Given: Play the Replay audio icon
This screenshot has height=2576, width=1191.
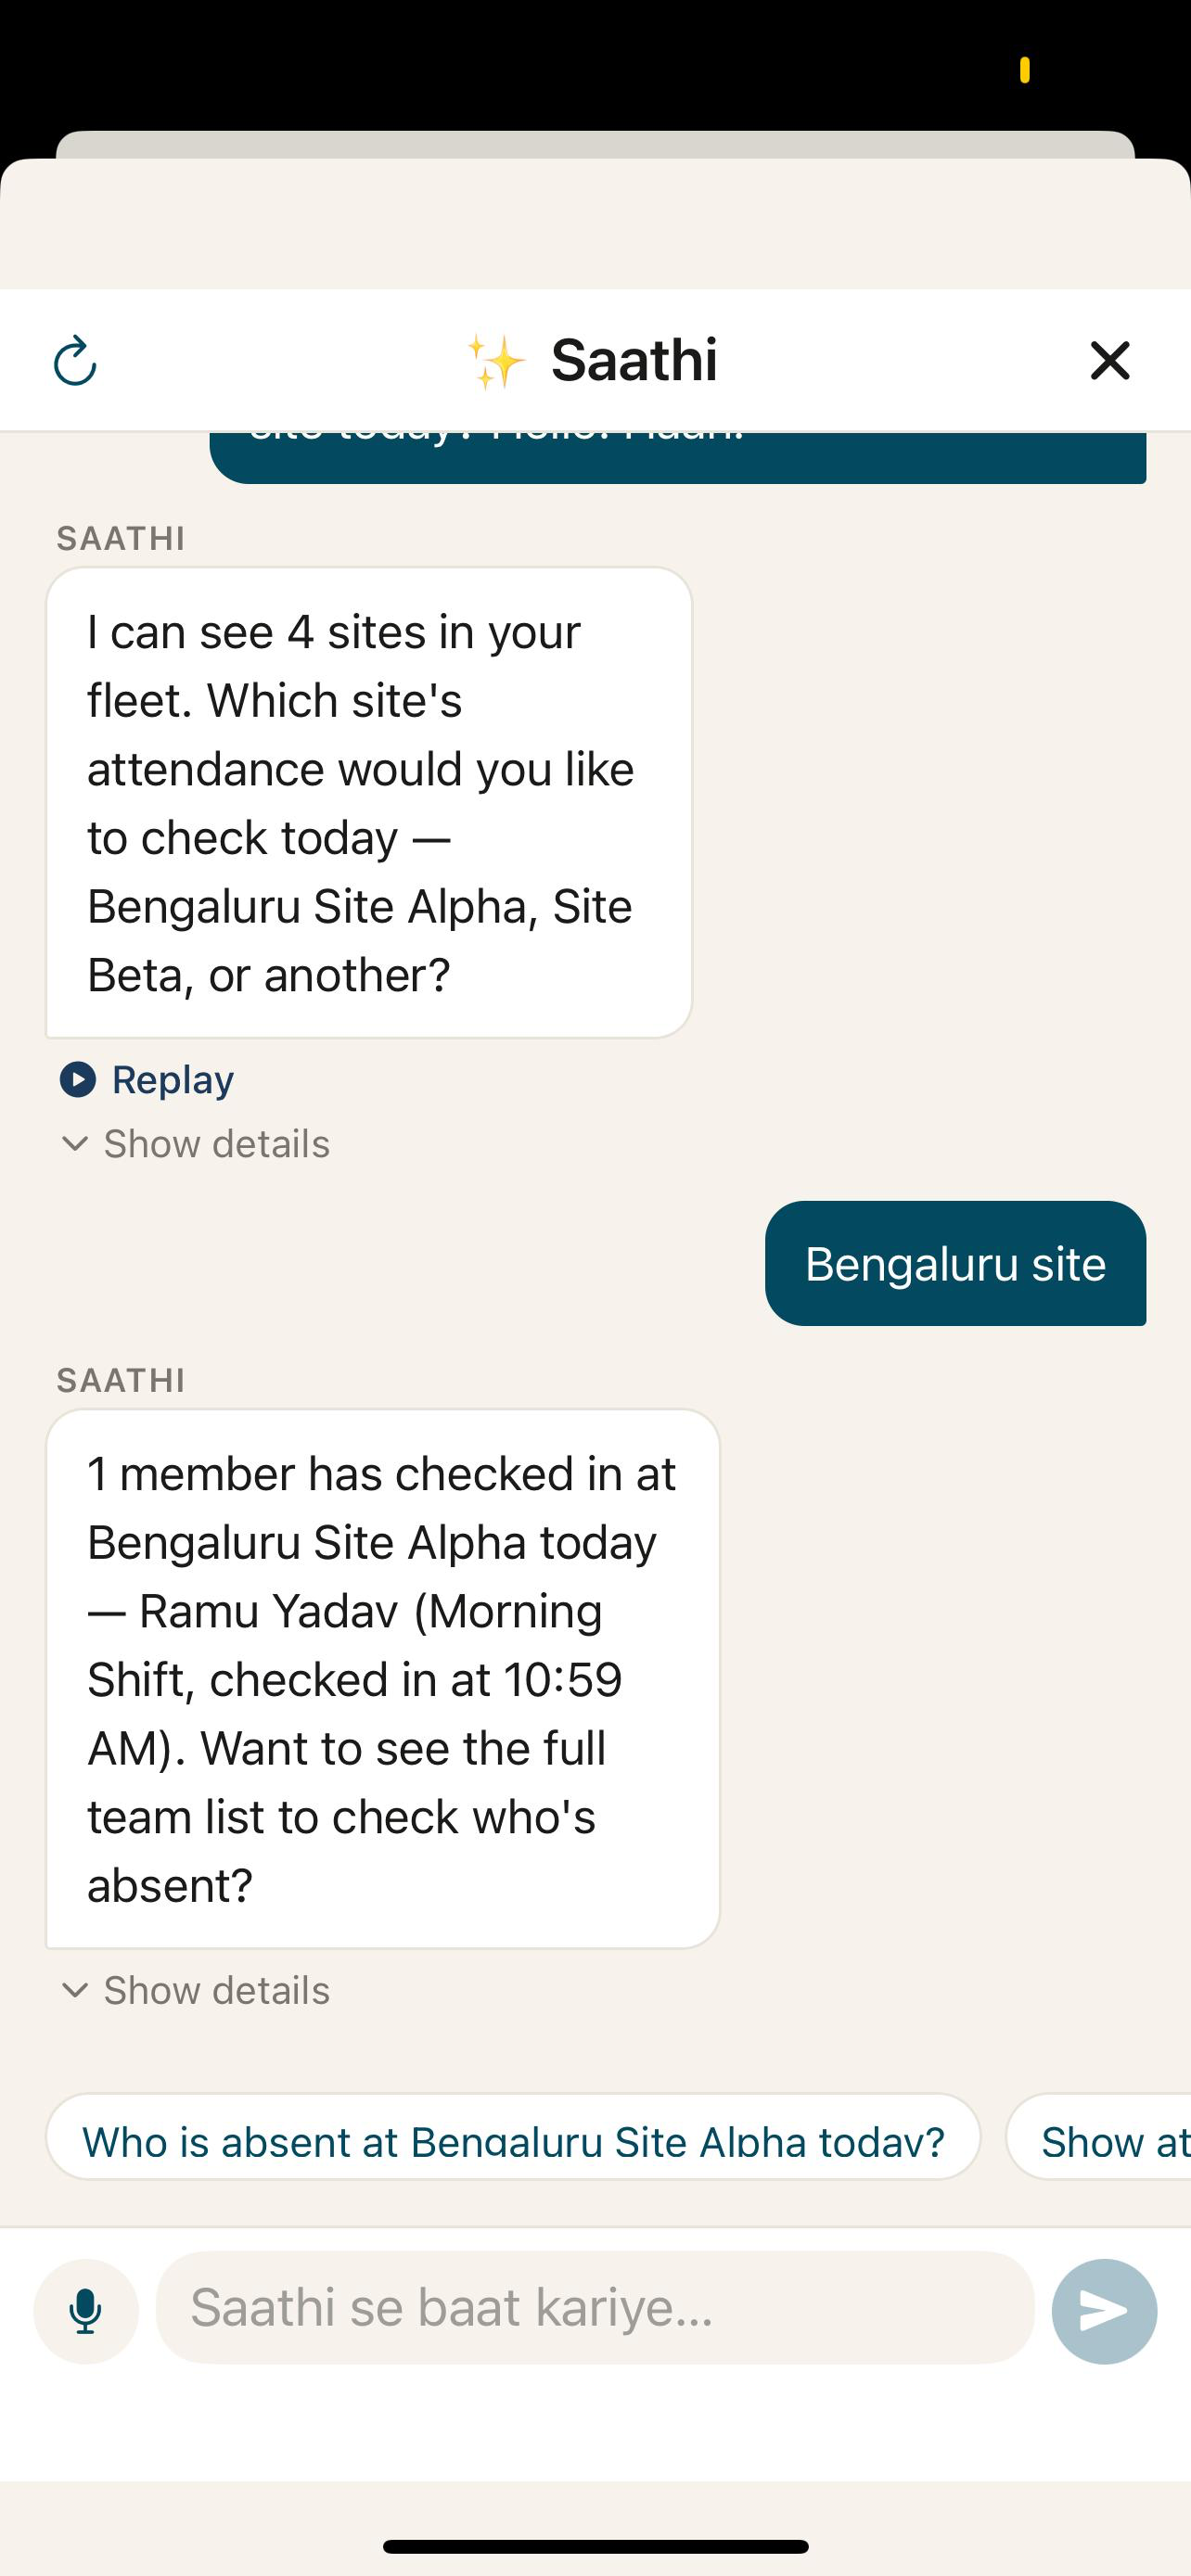Looking at the screenshot, I should [x=78, y=1080].
